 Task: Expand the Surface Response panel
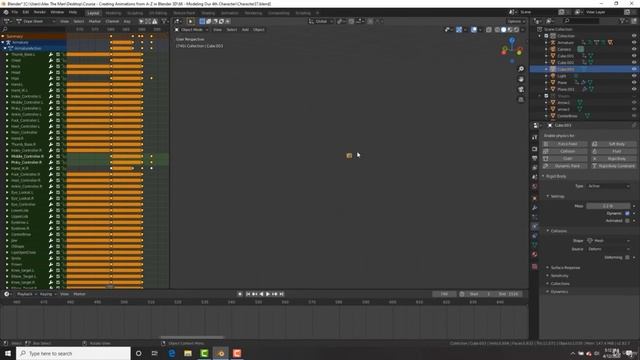(x=565, y=268)
